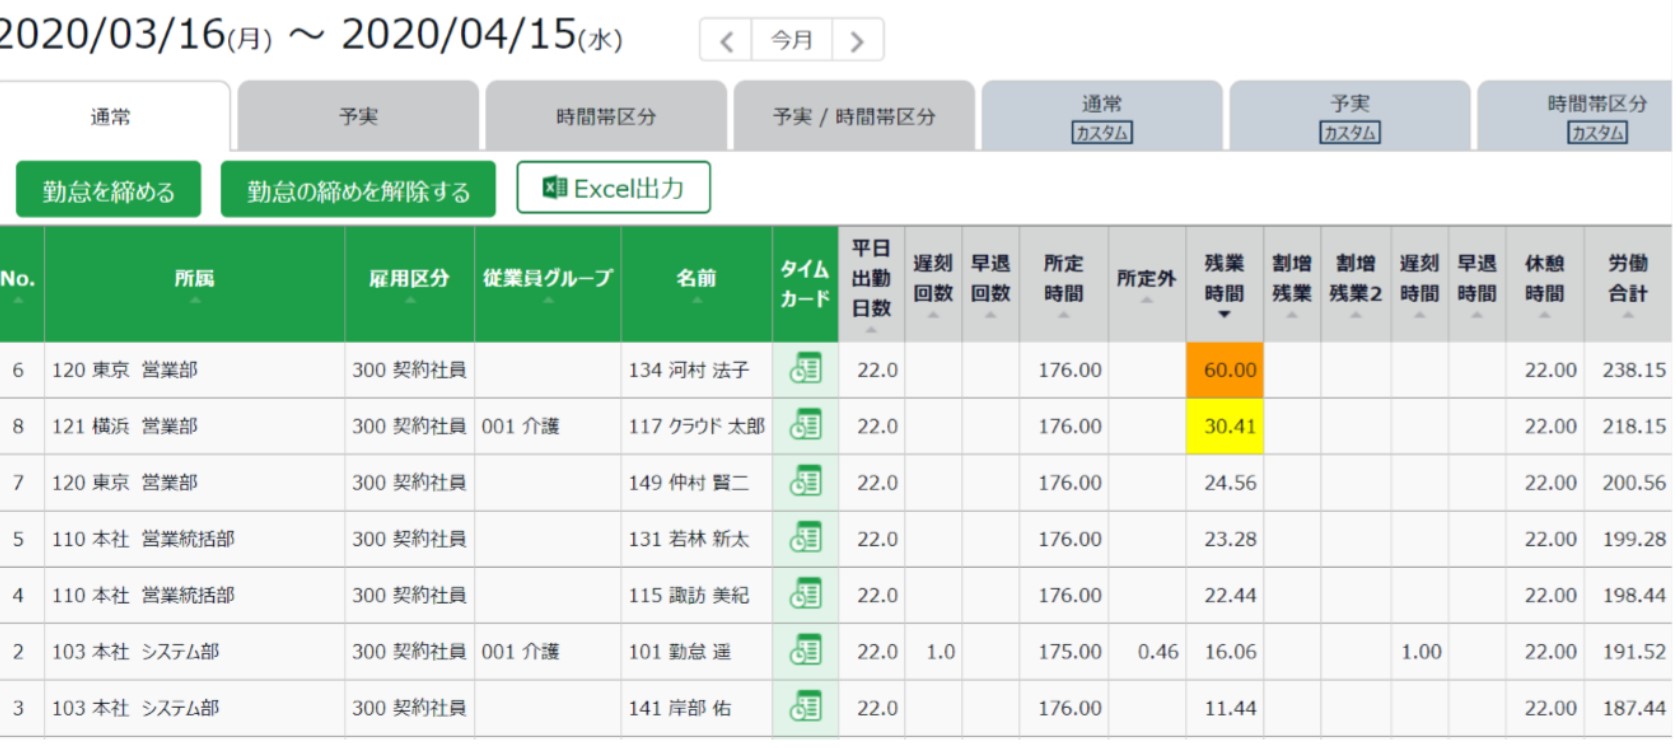Screen dimensions: 1676x748
Task: Switch to the 時間帯区分 tab
Action: pyautogui.click(x=606, y=117)
